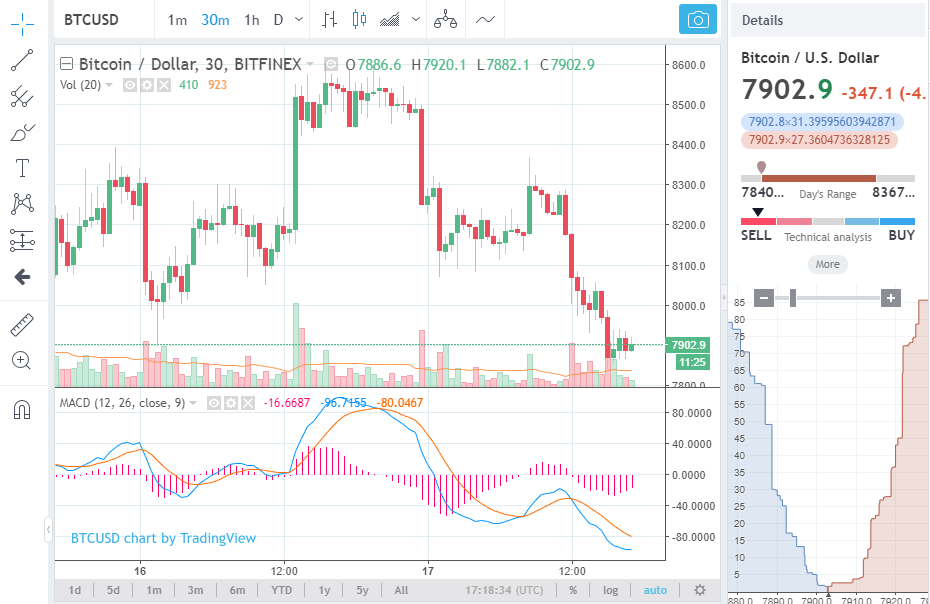
Task: Take a chart snapshot with camera button
Action: [x=698, y=20]
